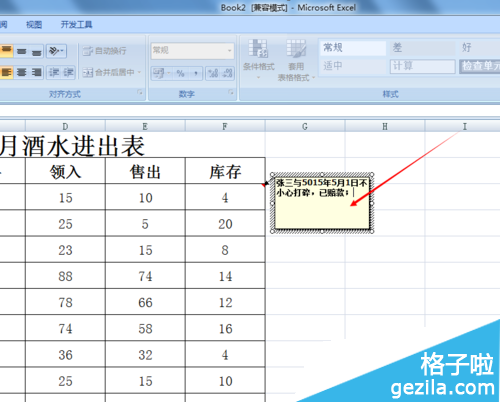Click 合并后居中 merge and center
Viewport: 500px width, 402px height.
coord(108,72)
